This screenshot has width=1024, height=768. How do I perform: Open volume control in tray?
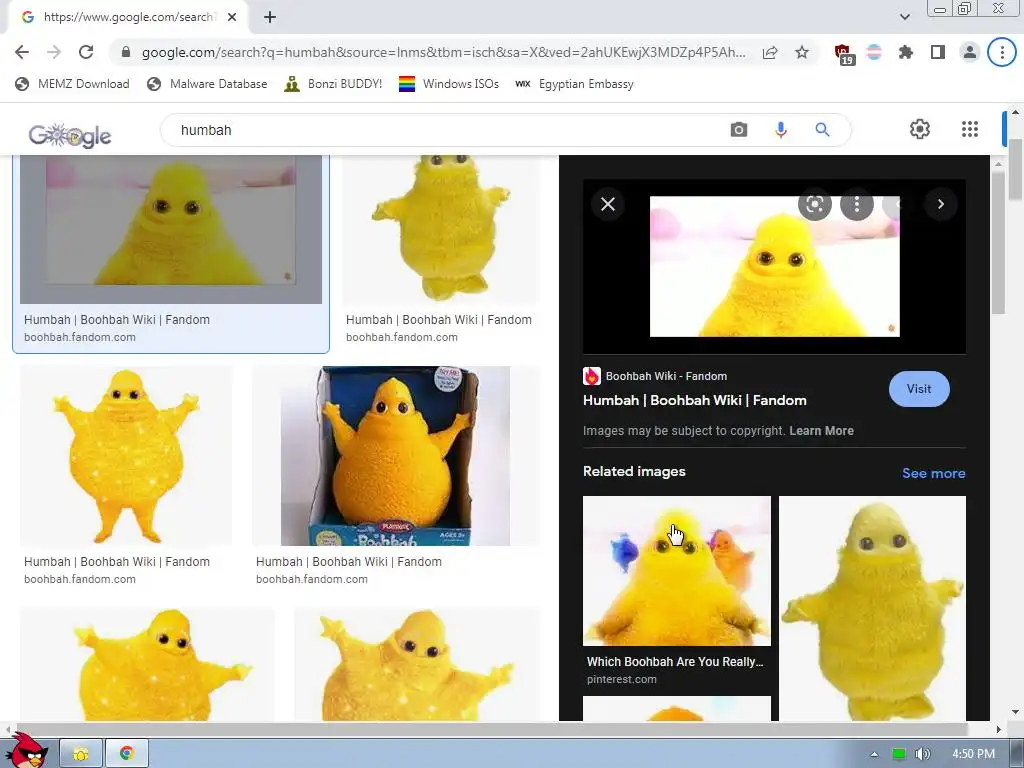tap(922, 754)
